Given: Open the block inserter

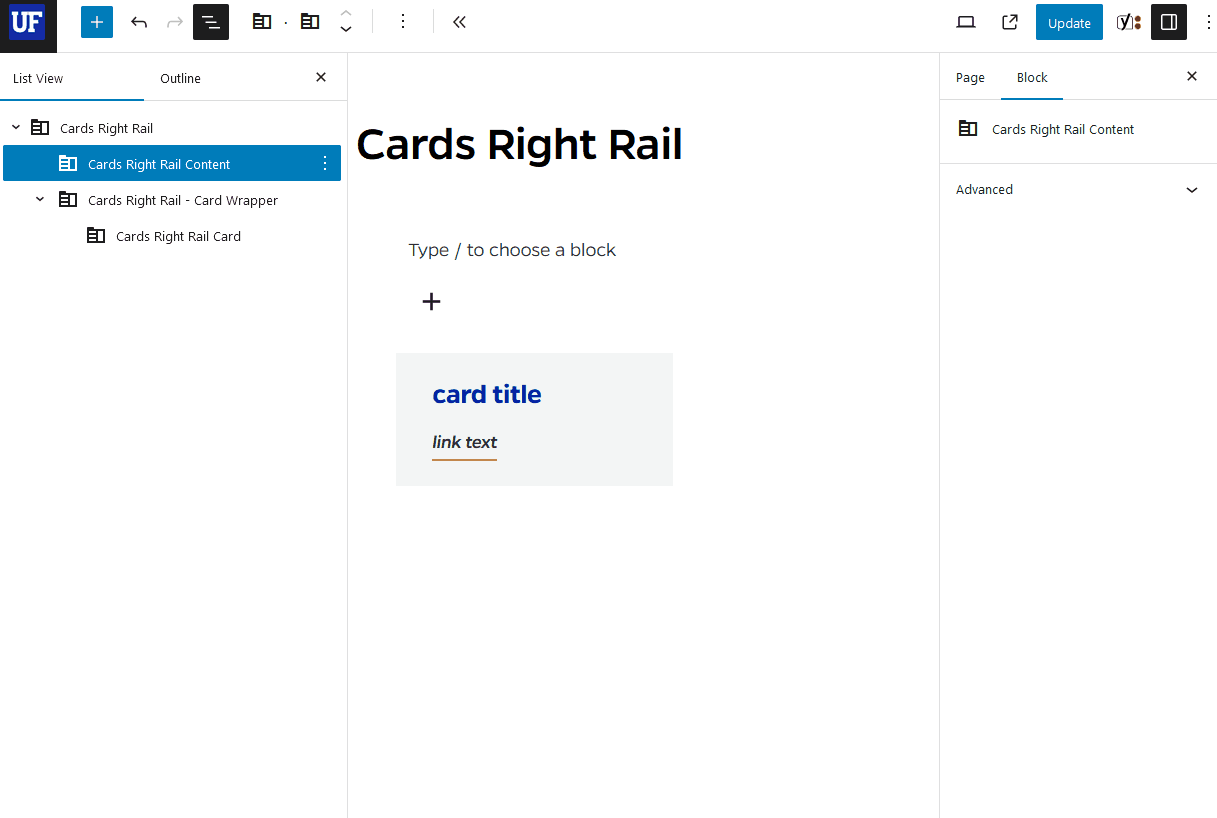Looking at the screenshot, I should [96, 21].
